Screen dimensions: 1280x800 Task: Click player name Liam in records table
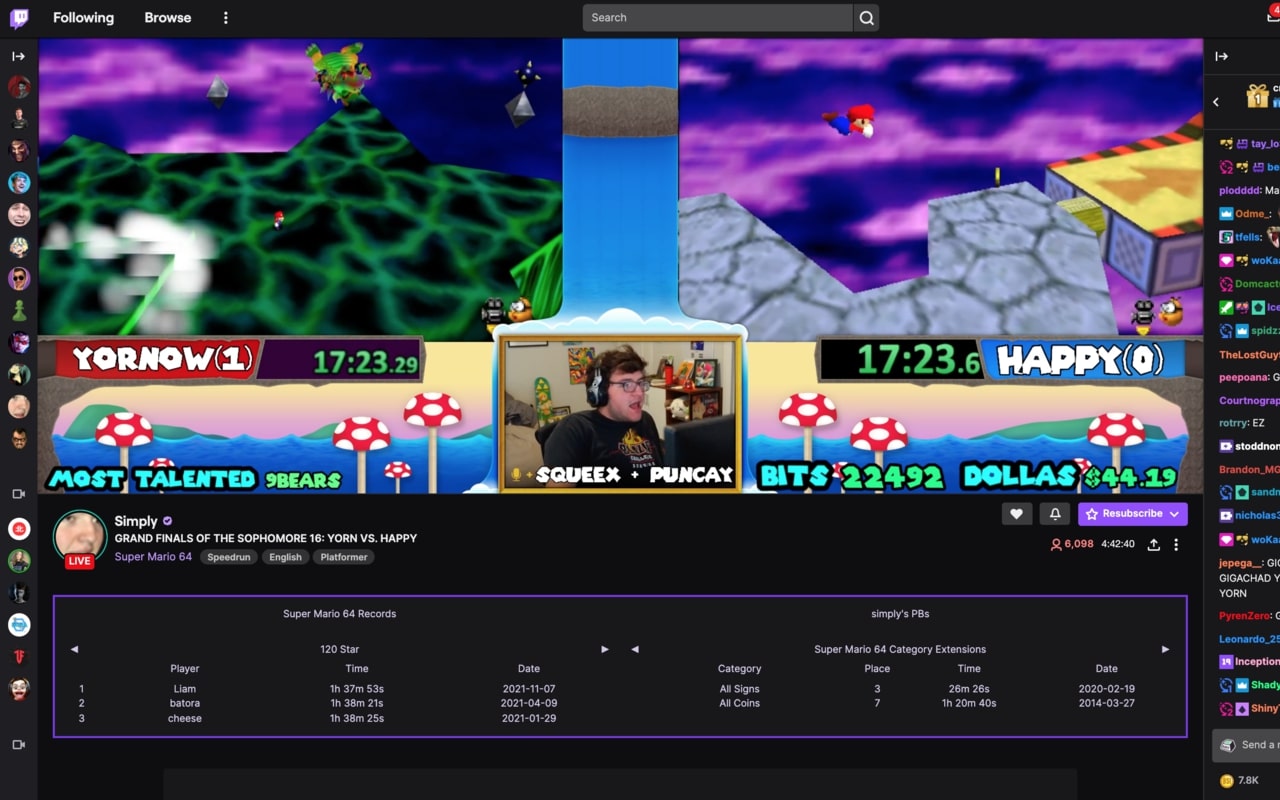(185, 689)
